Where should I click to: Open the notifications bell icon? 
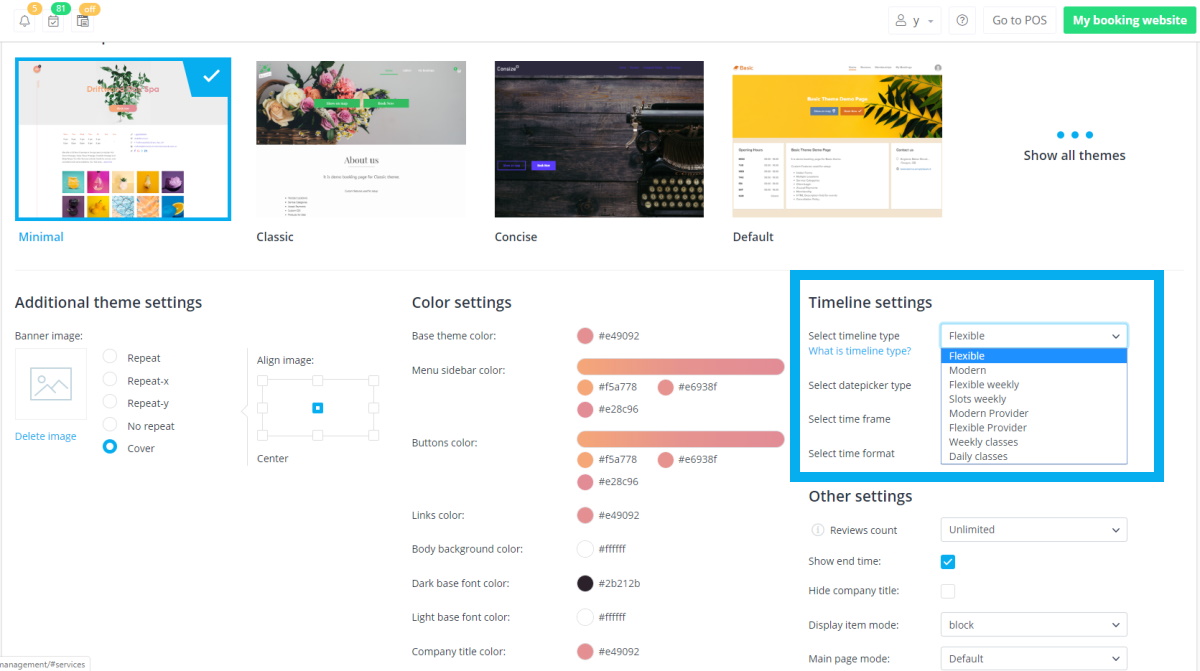point(25,21)
